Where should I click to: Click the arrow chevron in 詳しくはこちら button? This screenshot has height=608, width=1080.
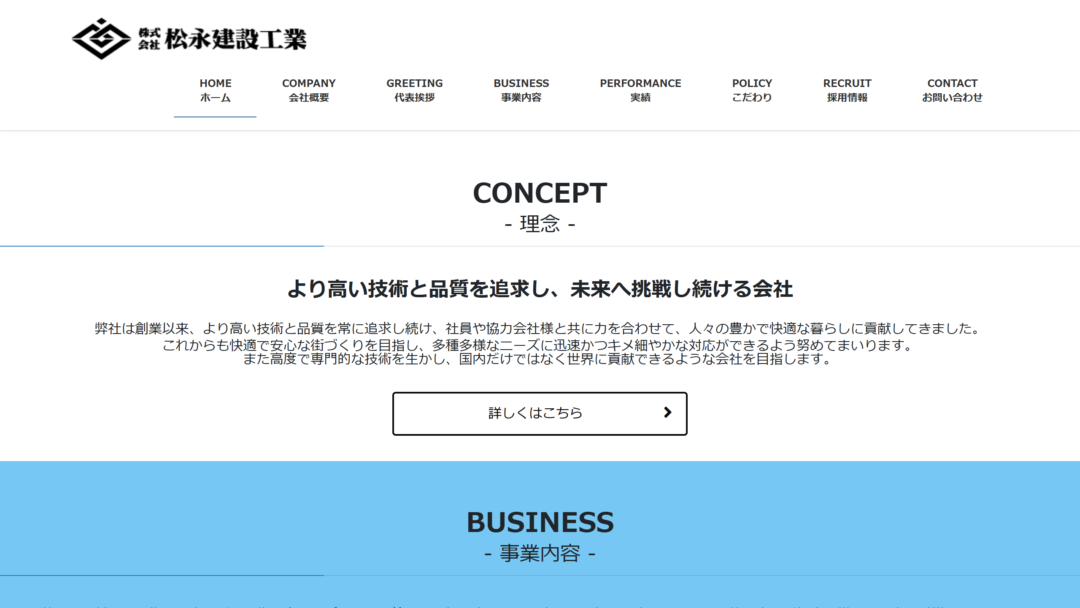[x=667, y=412]
